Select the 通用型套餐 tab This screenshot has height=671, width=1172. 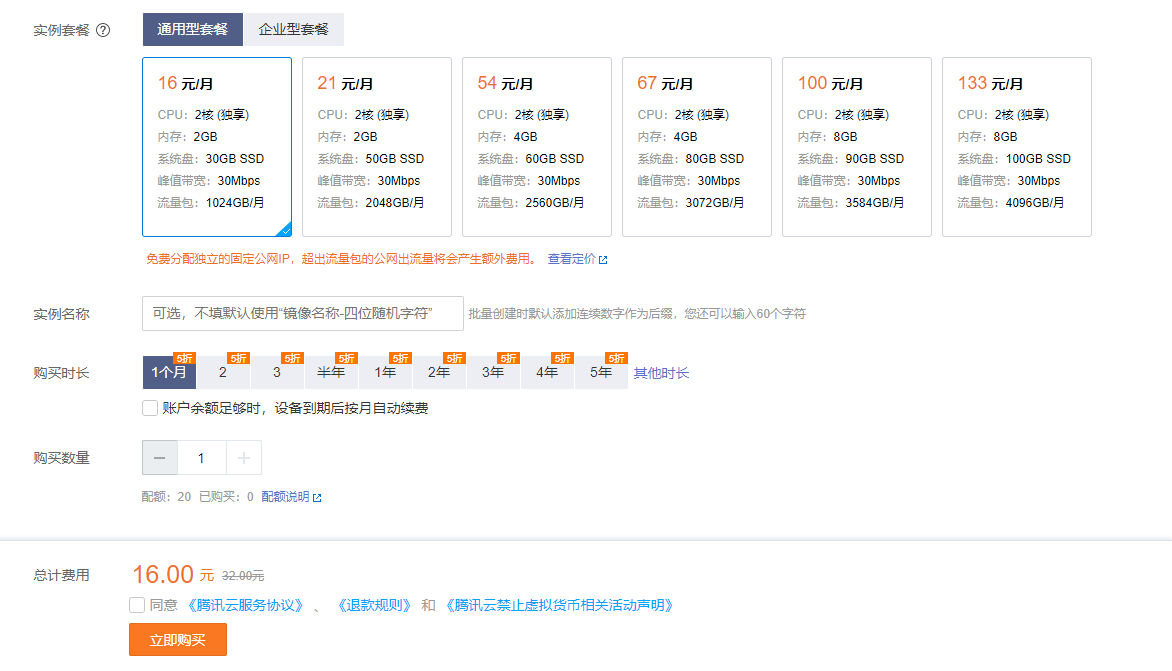[x=193, y=30]
